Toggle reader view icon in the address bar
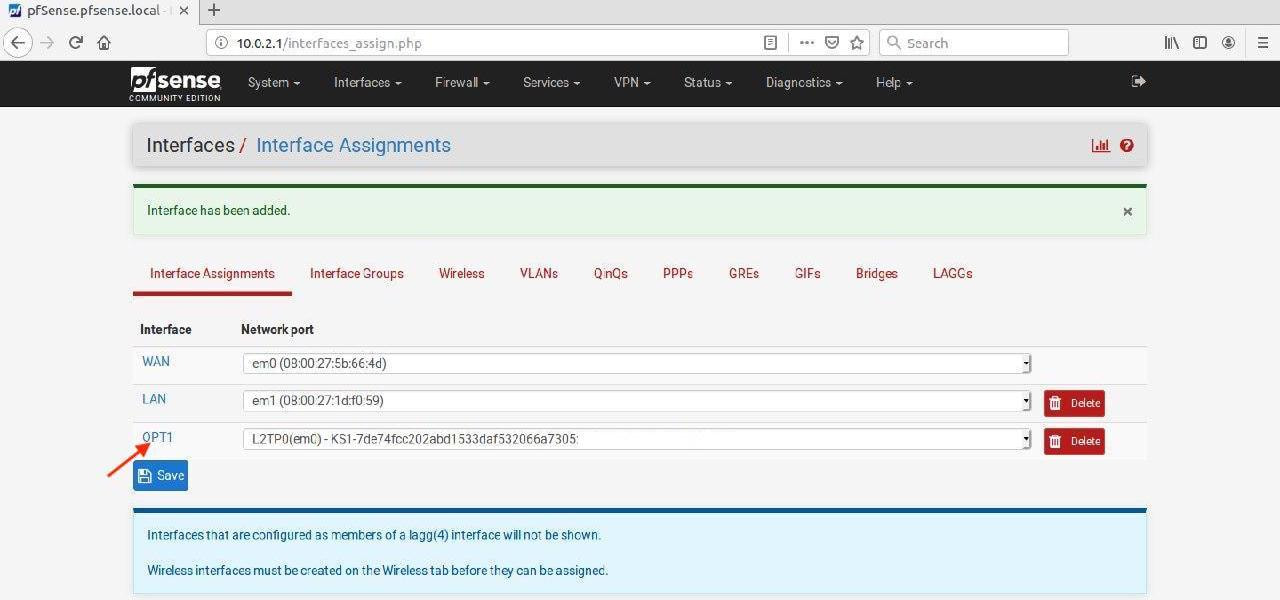1280x600 pixels. 770,43
